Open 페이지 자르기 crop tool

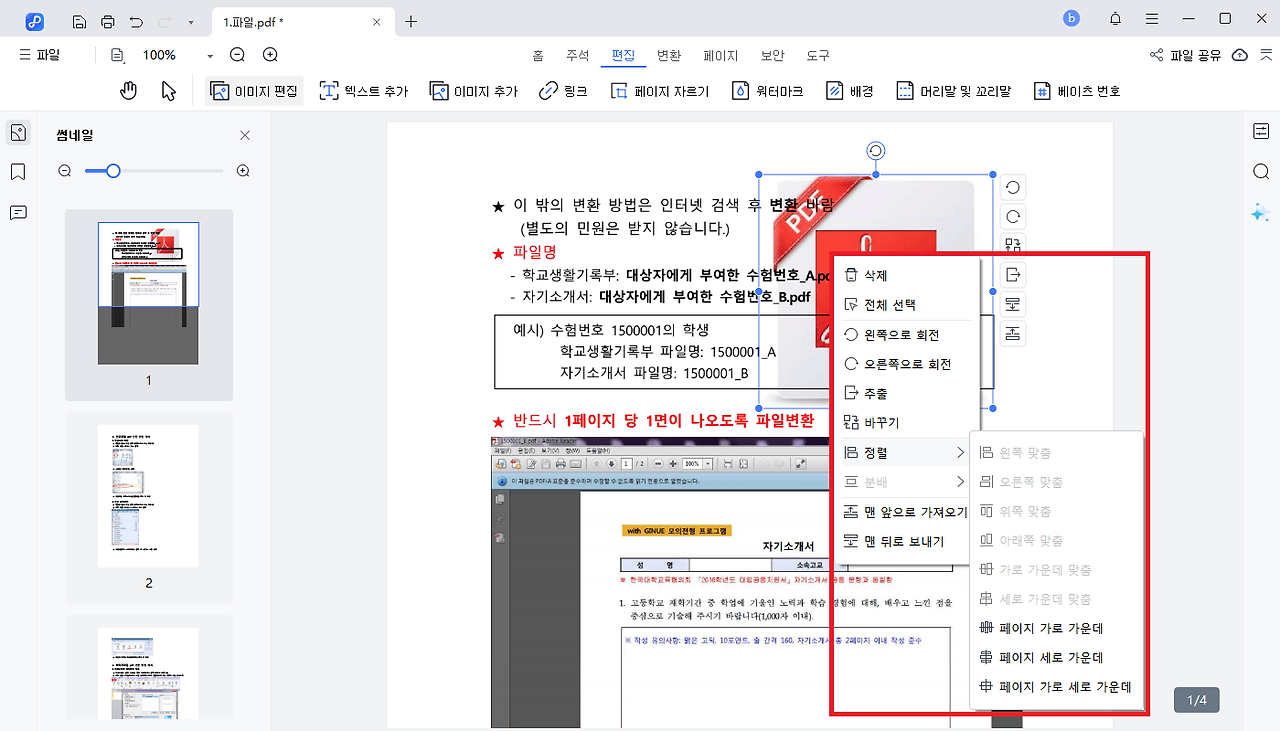(658, 91)
